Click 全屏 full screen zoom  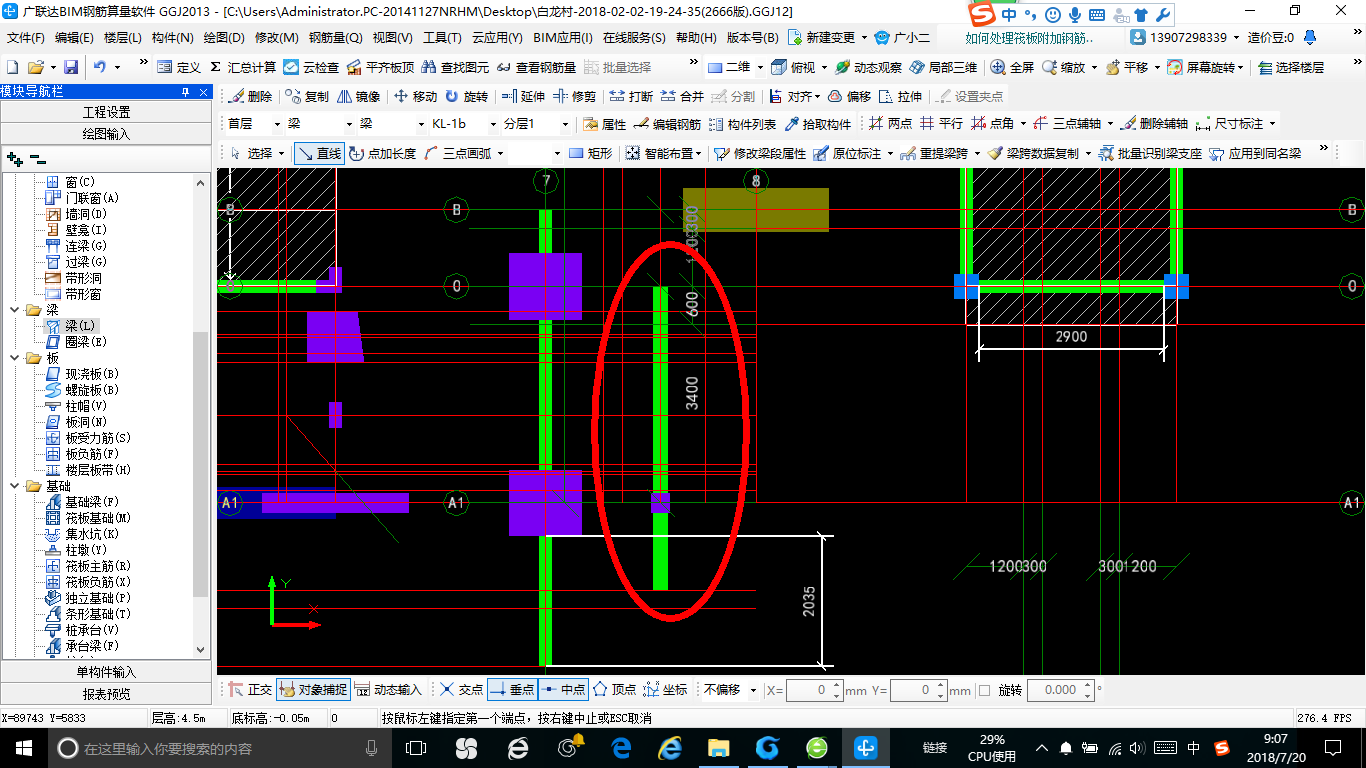[1012, 67]
